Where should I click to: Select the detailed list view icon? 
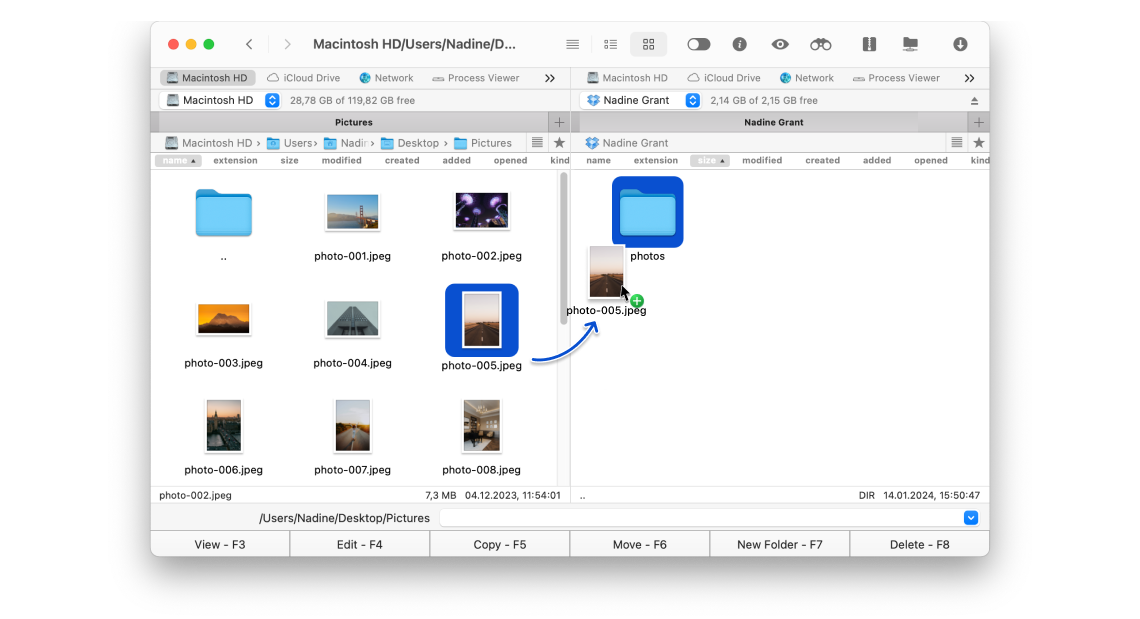[610, 44]
